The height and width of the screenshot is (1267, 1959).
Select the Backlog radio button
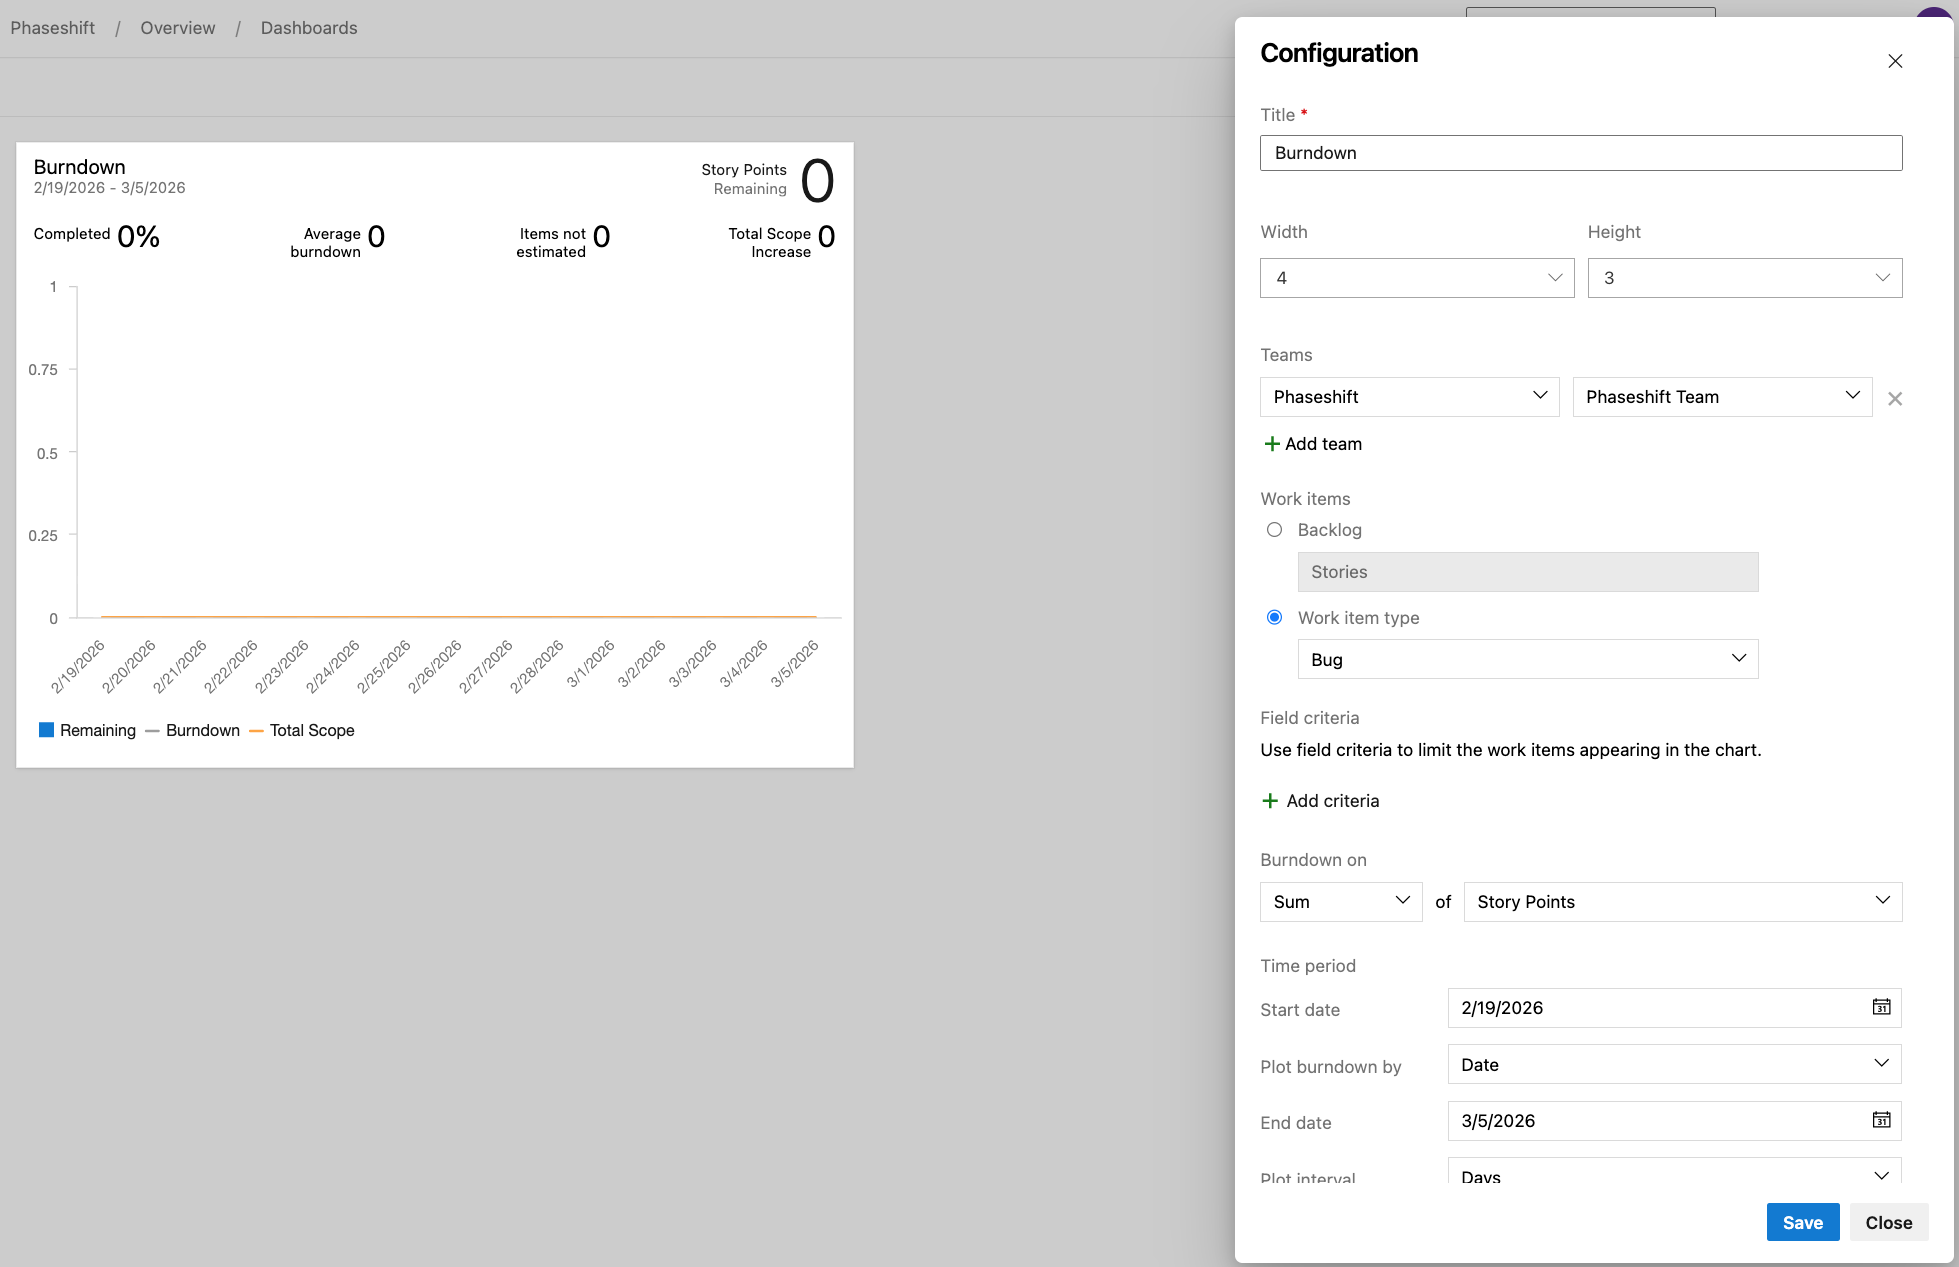coord(1274,530)
